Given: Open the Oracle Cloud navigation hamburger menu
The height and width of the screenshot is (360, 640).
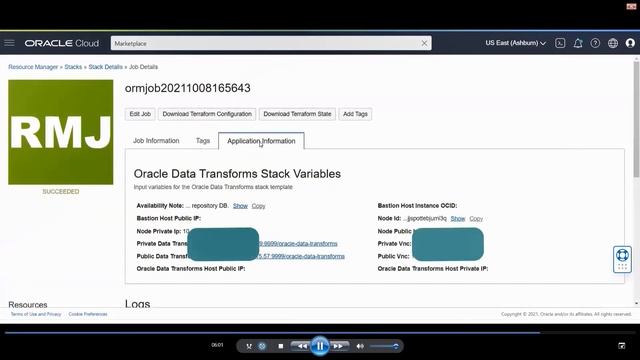Looking at the screenshot, I should 9,43.
